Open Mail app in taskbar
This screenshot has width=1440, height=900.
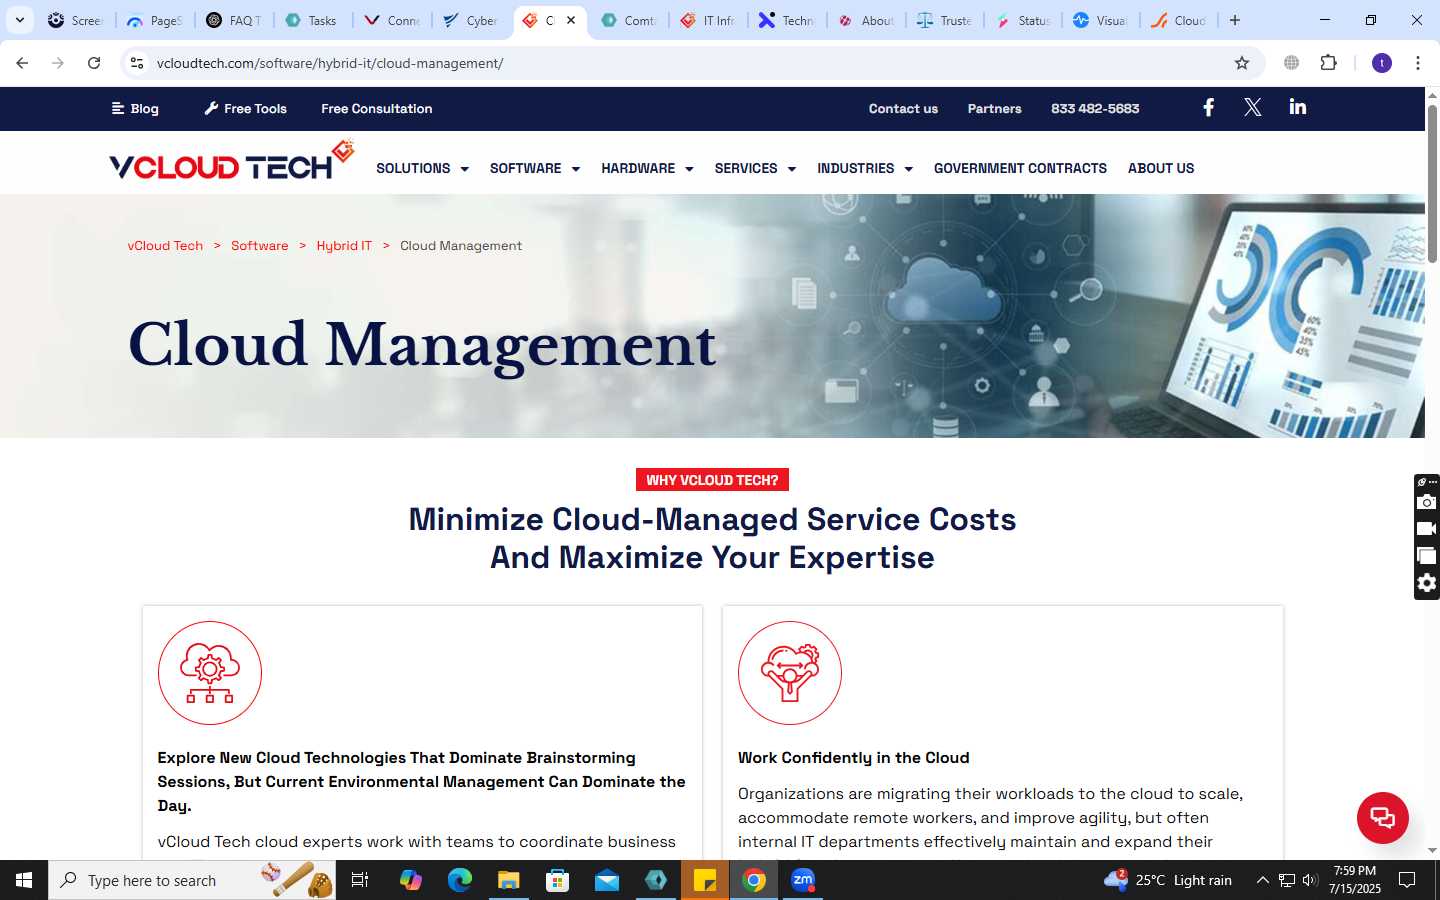(x=606, y=880)
